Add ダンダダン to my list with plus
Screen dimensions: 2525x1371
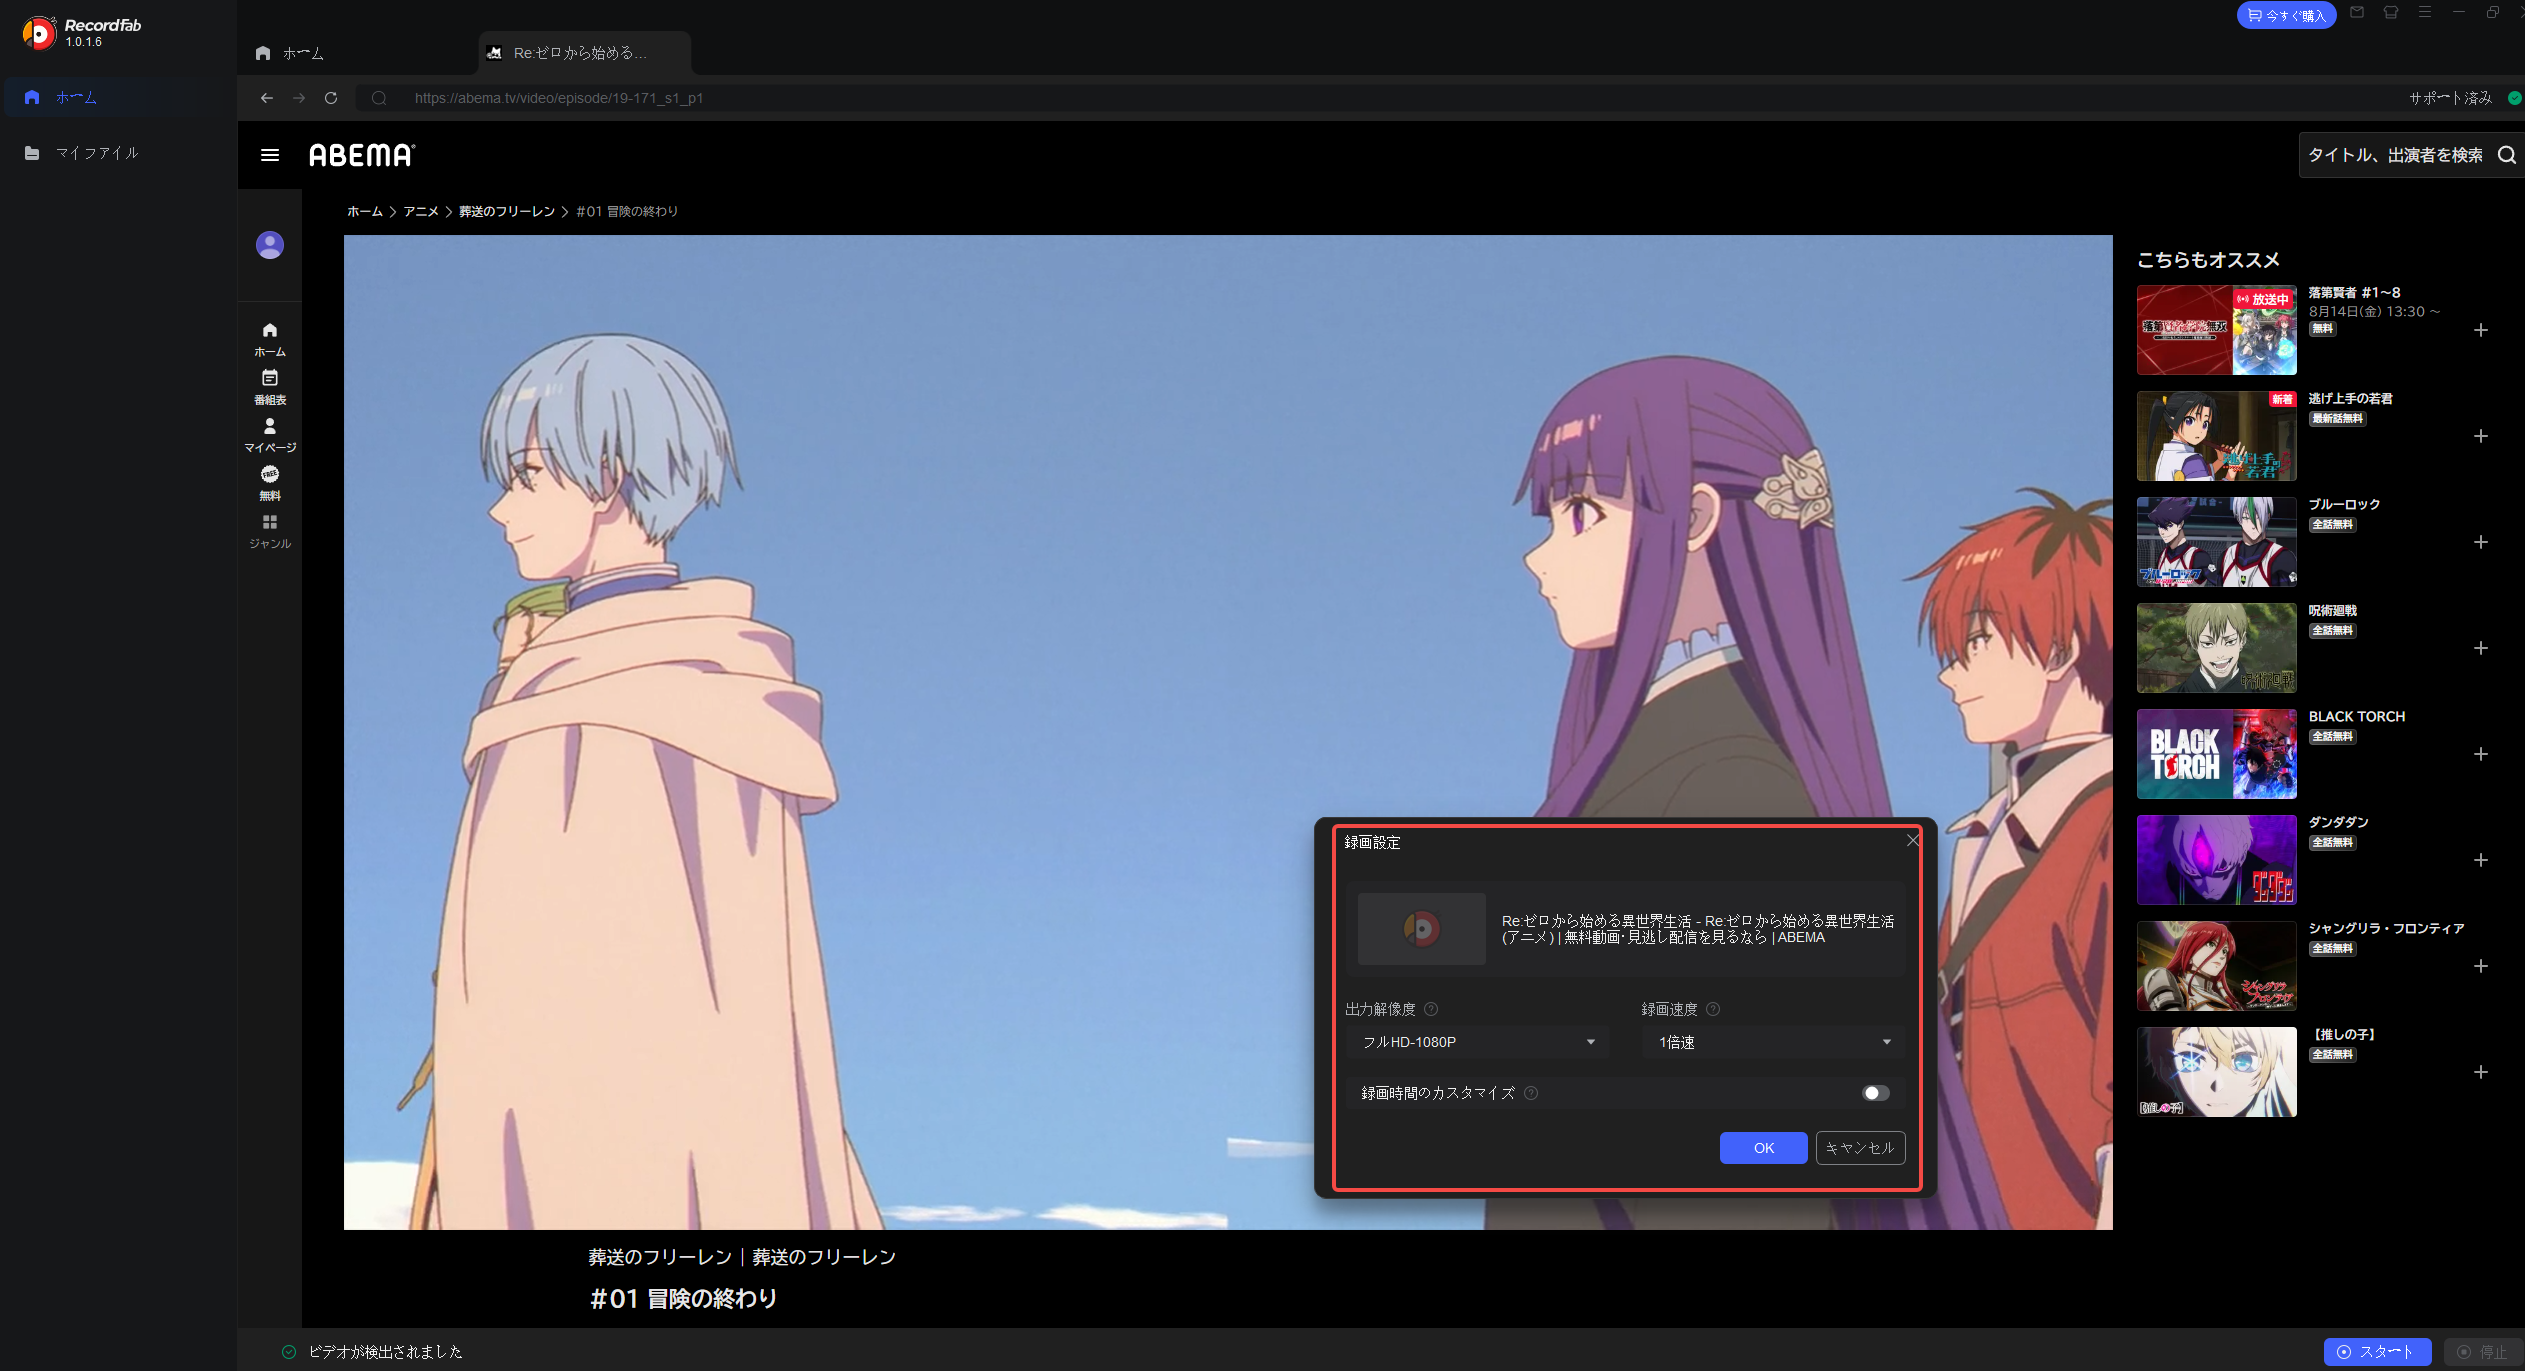[x=2481, y=860]
